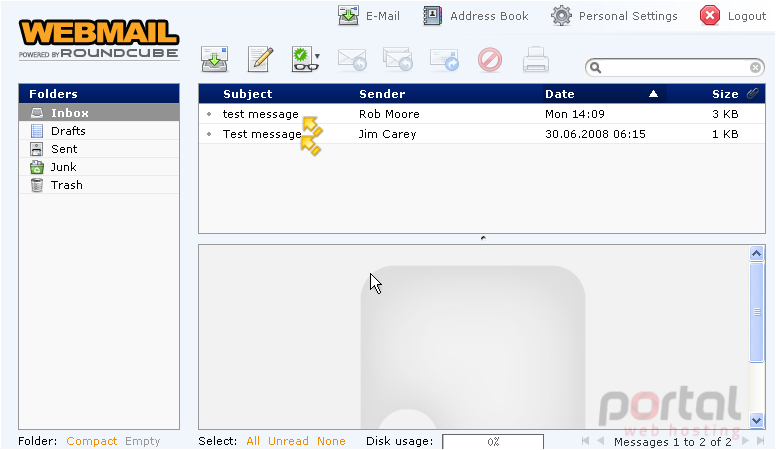Click the preview scrollbar down arrow
Image resolution: width=776 pixels, height=450 pixels.
[756, 420]
